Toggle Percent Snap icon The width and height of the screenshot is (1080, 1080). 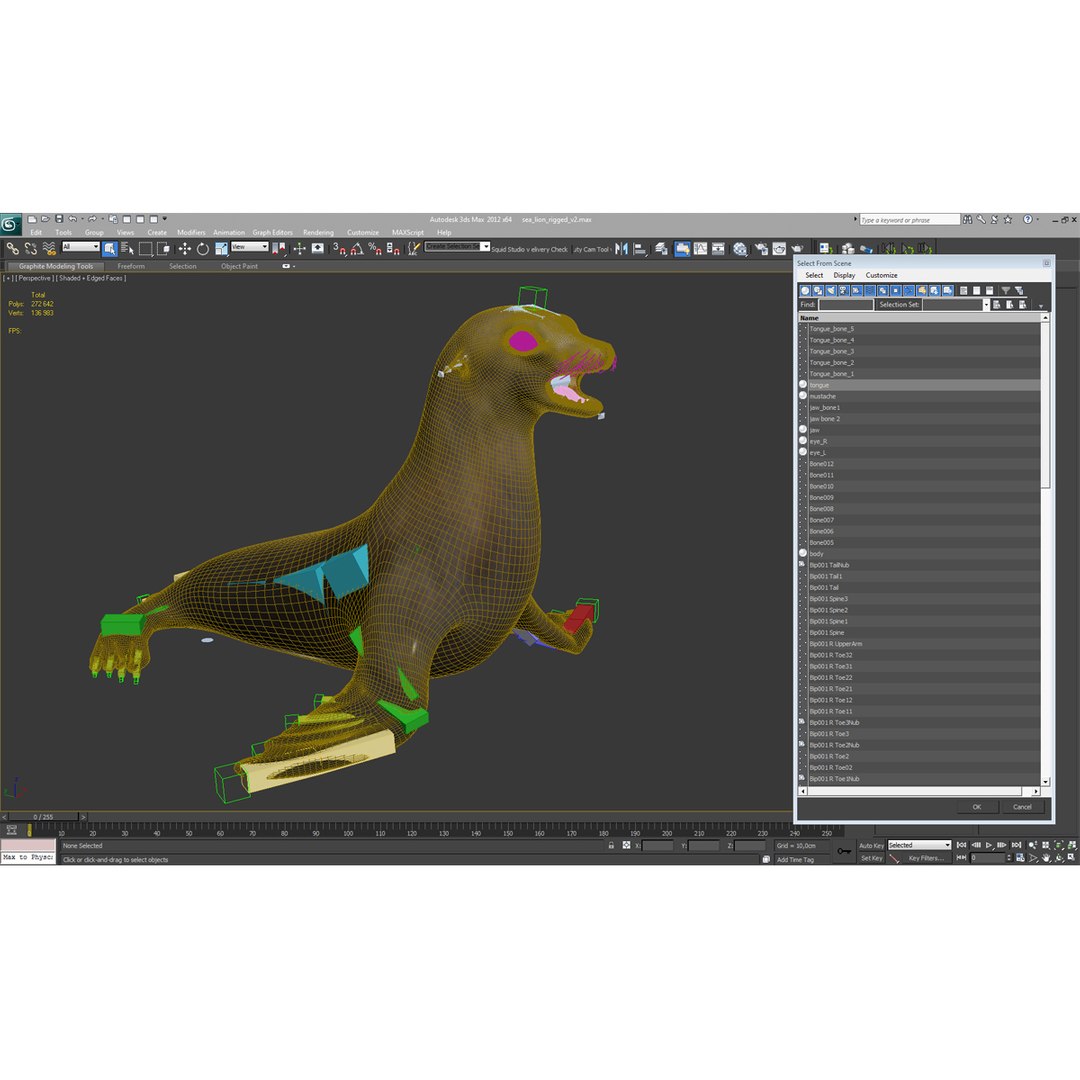pyautogui.click(x=375, y=249)
